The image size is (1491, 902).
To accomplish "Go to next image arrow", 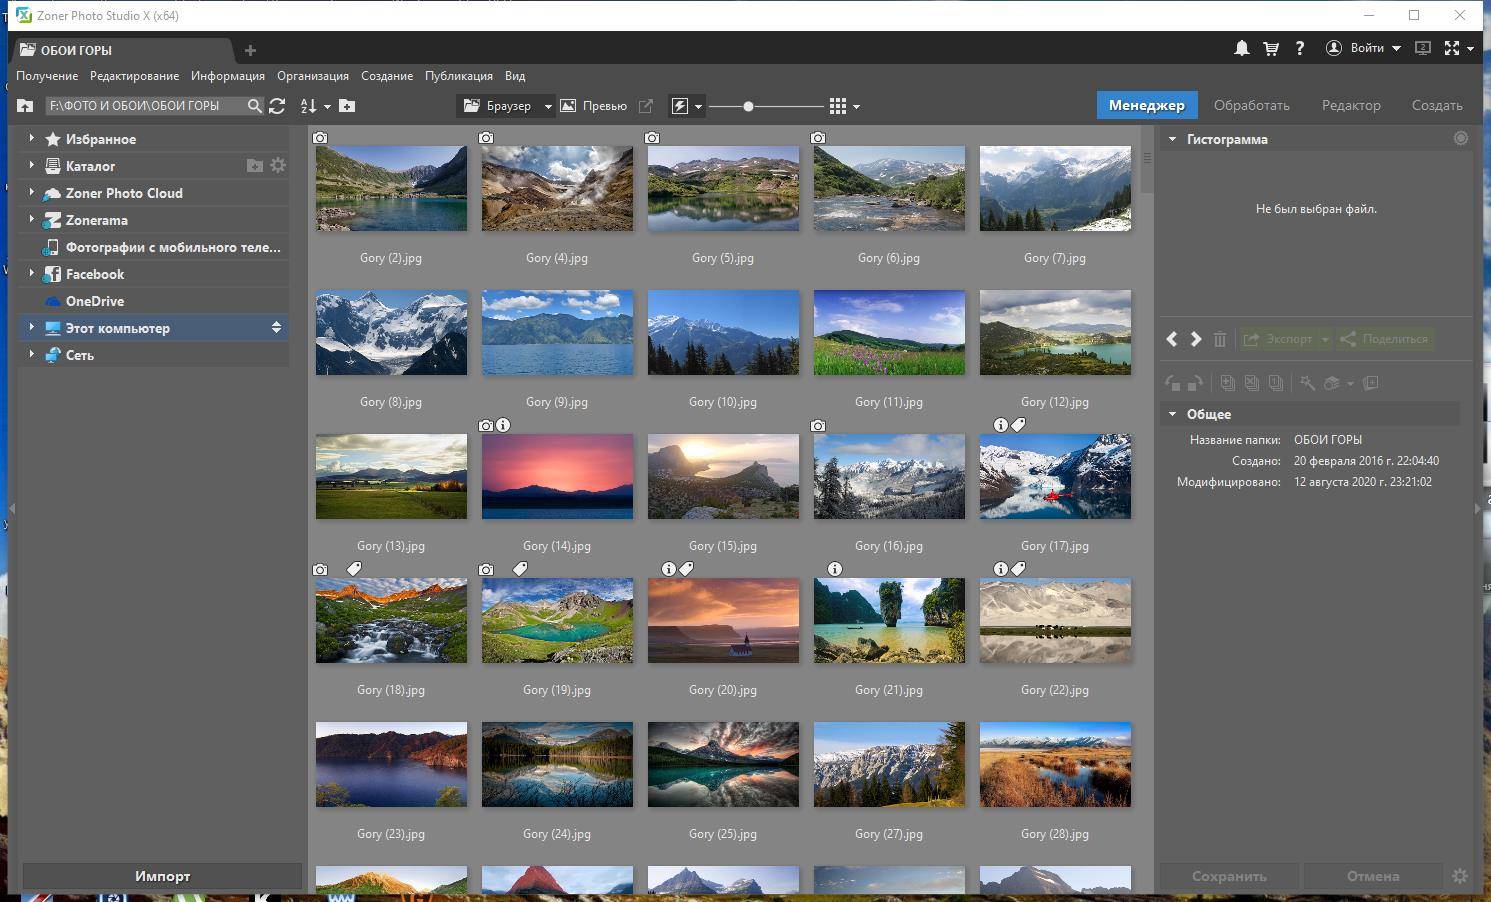I will pyautogui.click(x=1195, y=339).
